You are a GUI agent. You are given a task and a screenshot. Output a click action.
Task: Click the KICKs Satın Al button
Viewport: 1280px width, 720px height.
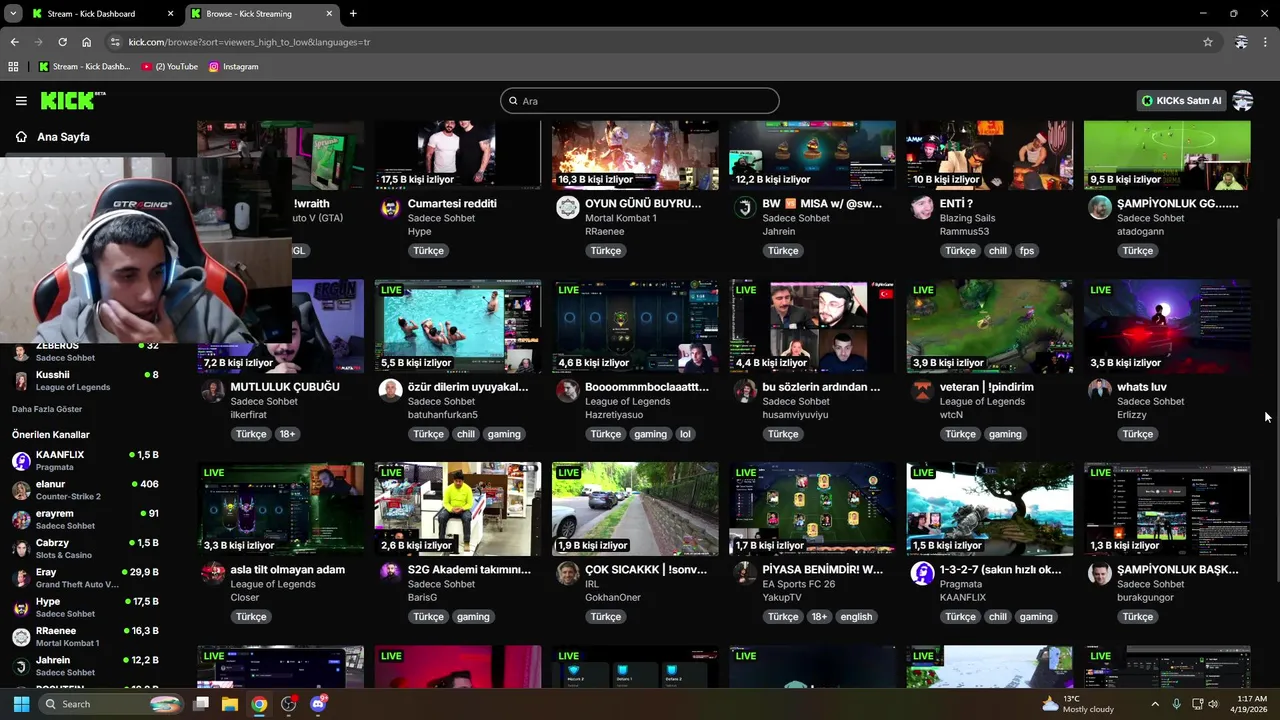pyautogui.click(x=1182, y=101)
